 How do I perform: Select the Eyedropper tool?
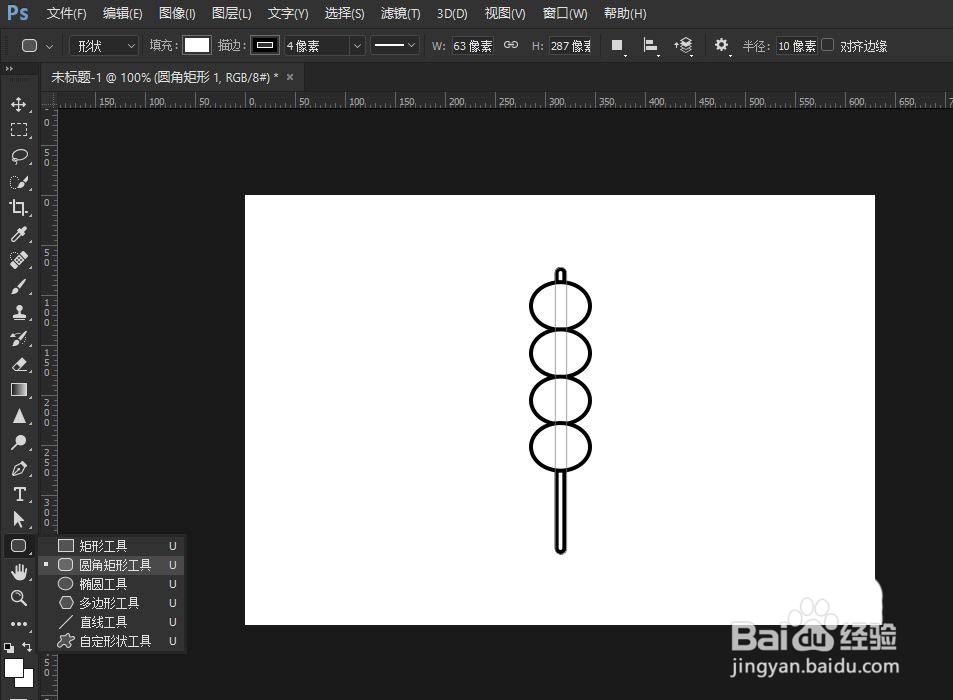tap(19, 234)
